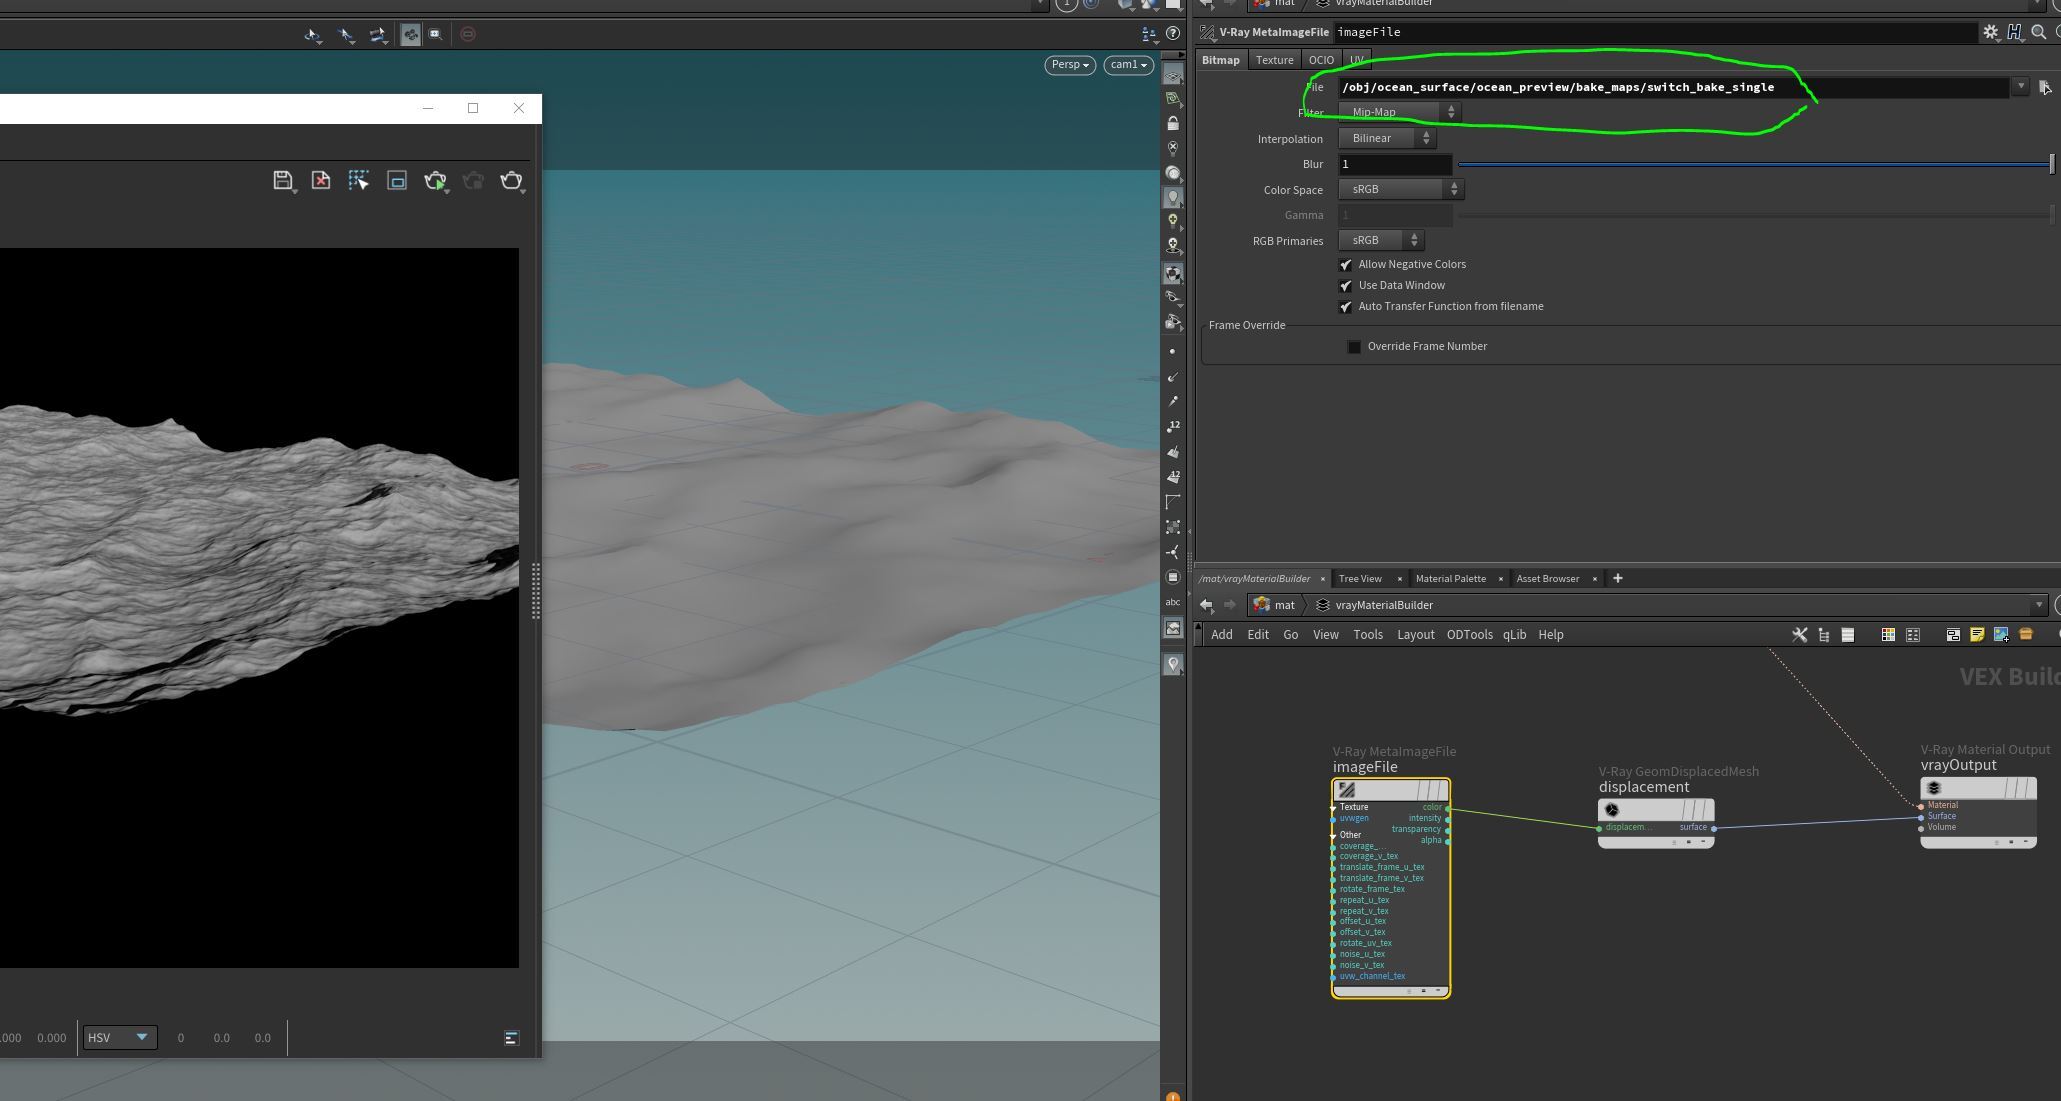Image resolution: width=2061 pixels, height=1101 pixels.
Task: Open the HSV color mode dropdown
Action: click(x=119, y=1038)
